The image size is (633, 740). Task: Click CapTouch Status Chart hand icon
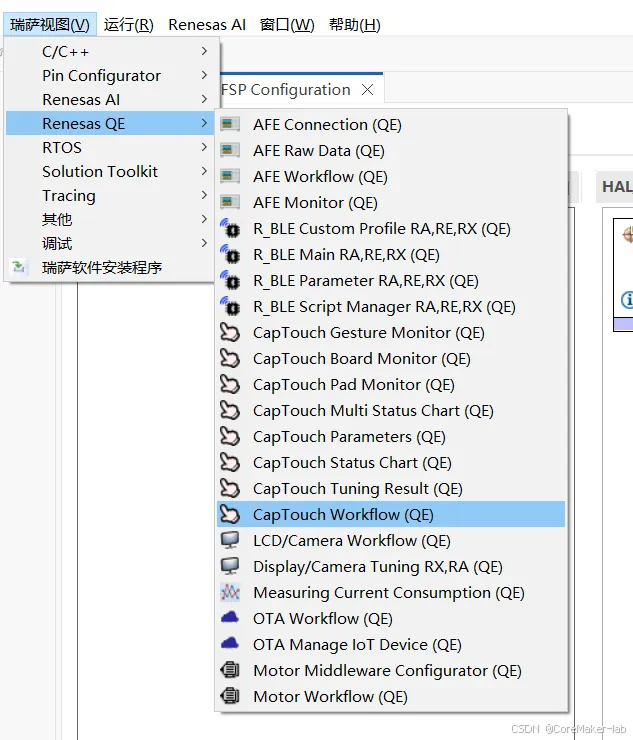[x=230, y=462]
